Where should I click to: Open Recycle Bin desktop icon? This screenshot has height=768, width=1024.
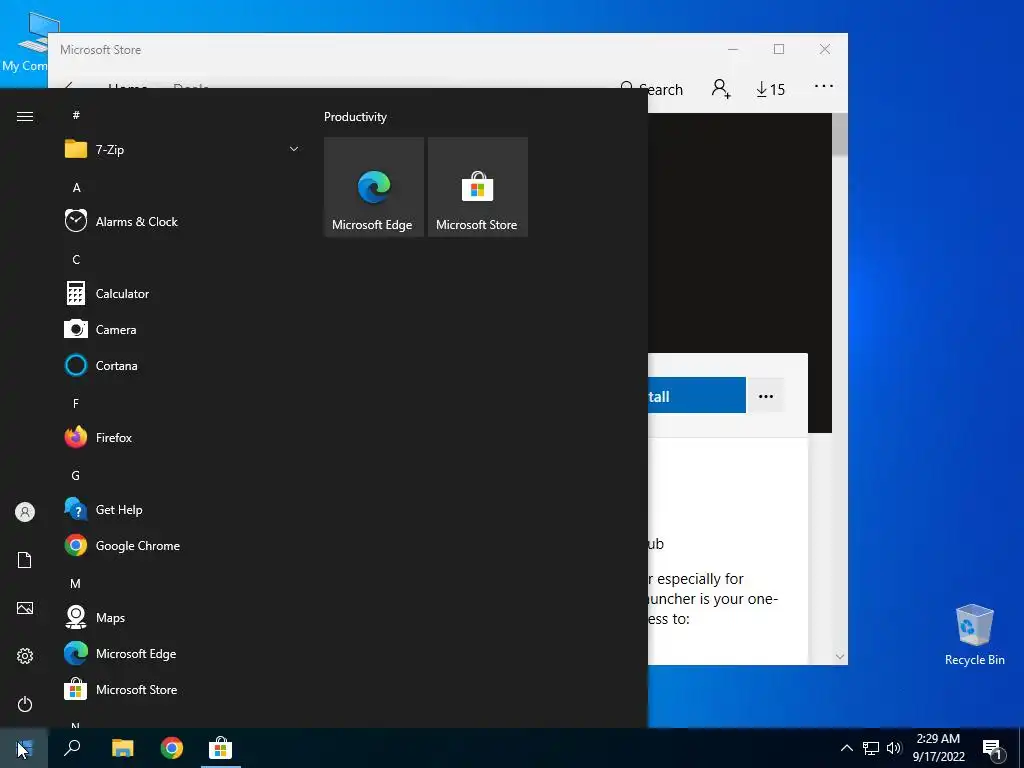coord(974,635)
